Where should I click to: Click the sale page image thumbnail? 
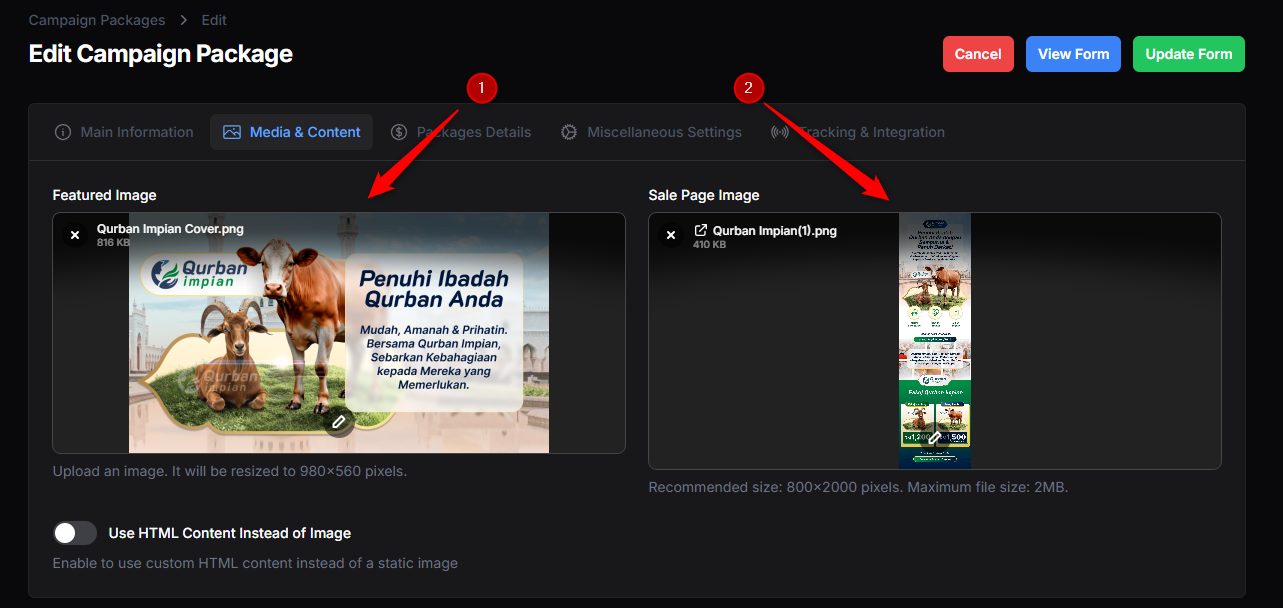click(935, 341)
